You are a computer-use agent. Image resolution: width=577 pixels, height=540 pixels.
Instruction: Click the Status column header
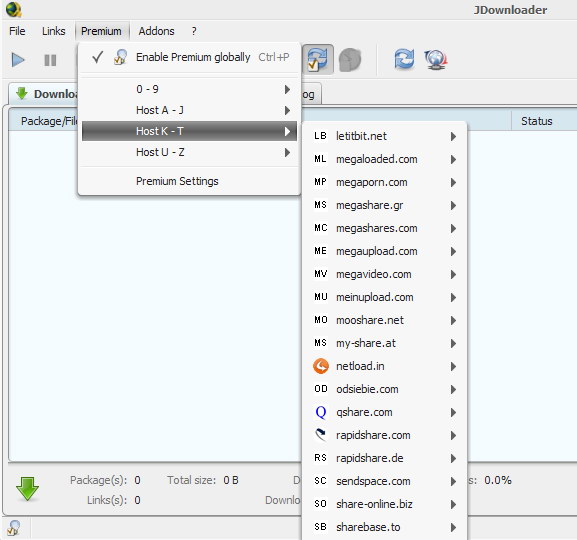pyautogui.click(x=544, y=121)
